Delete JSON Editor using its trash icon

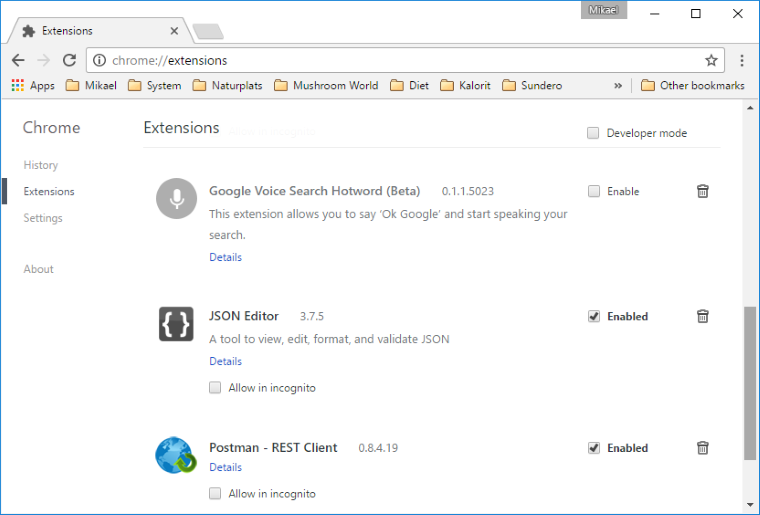point(702,316)
